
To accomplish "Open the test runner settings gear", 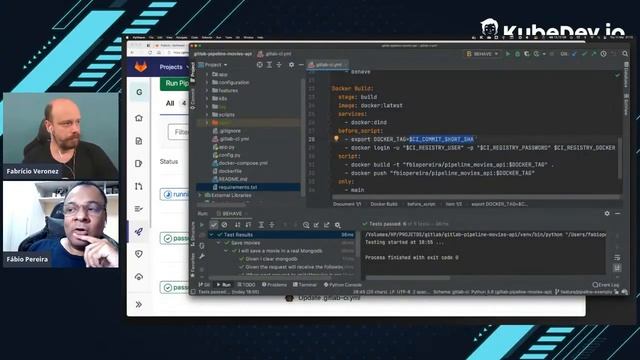I will 338,225.
